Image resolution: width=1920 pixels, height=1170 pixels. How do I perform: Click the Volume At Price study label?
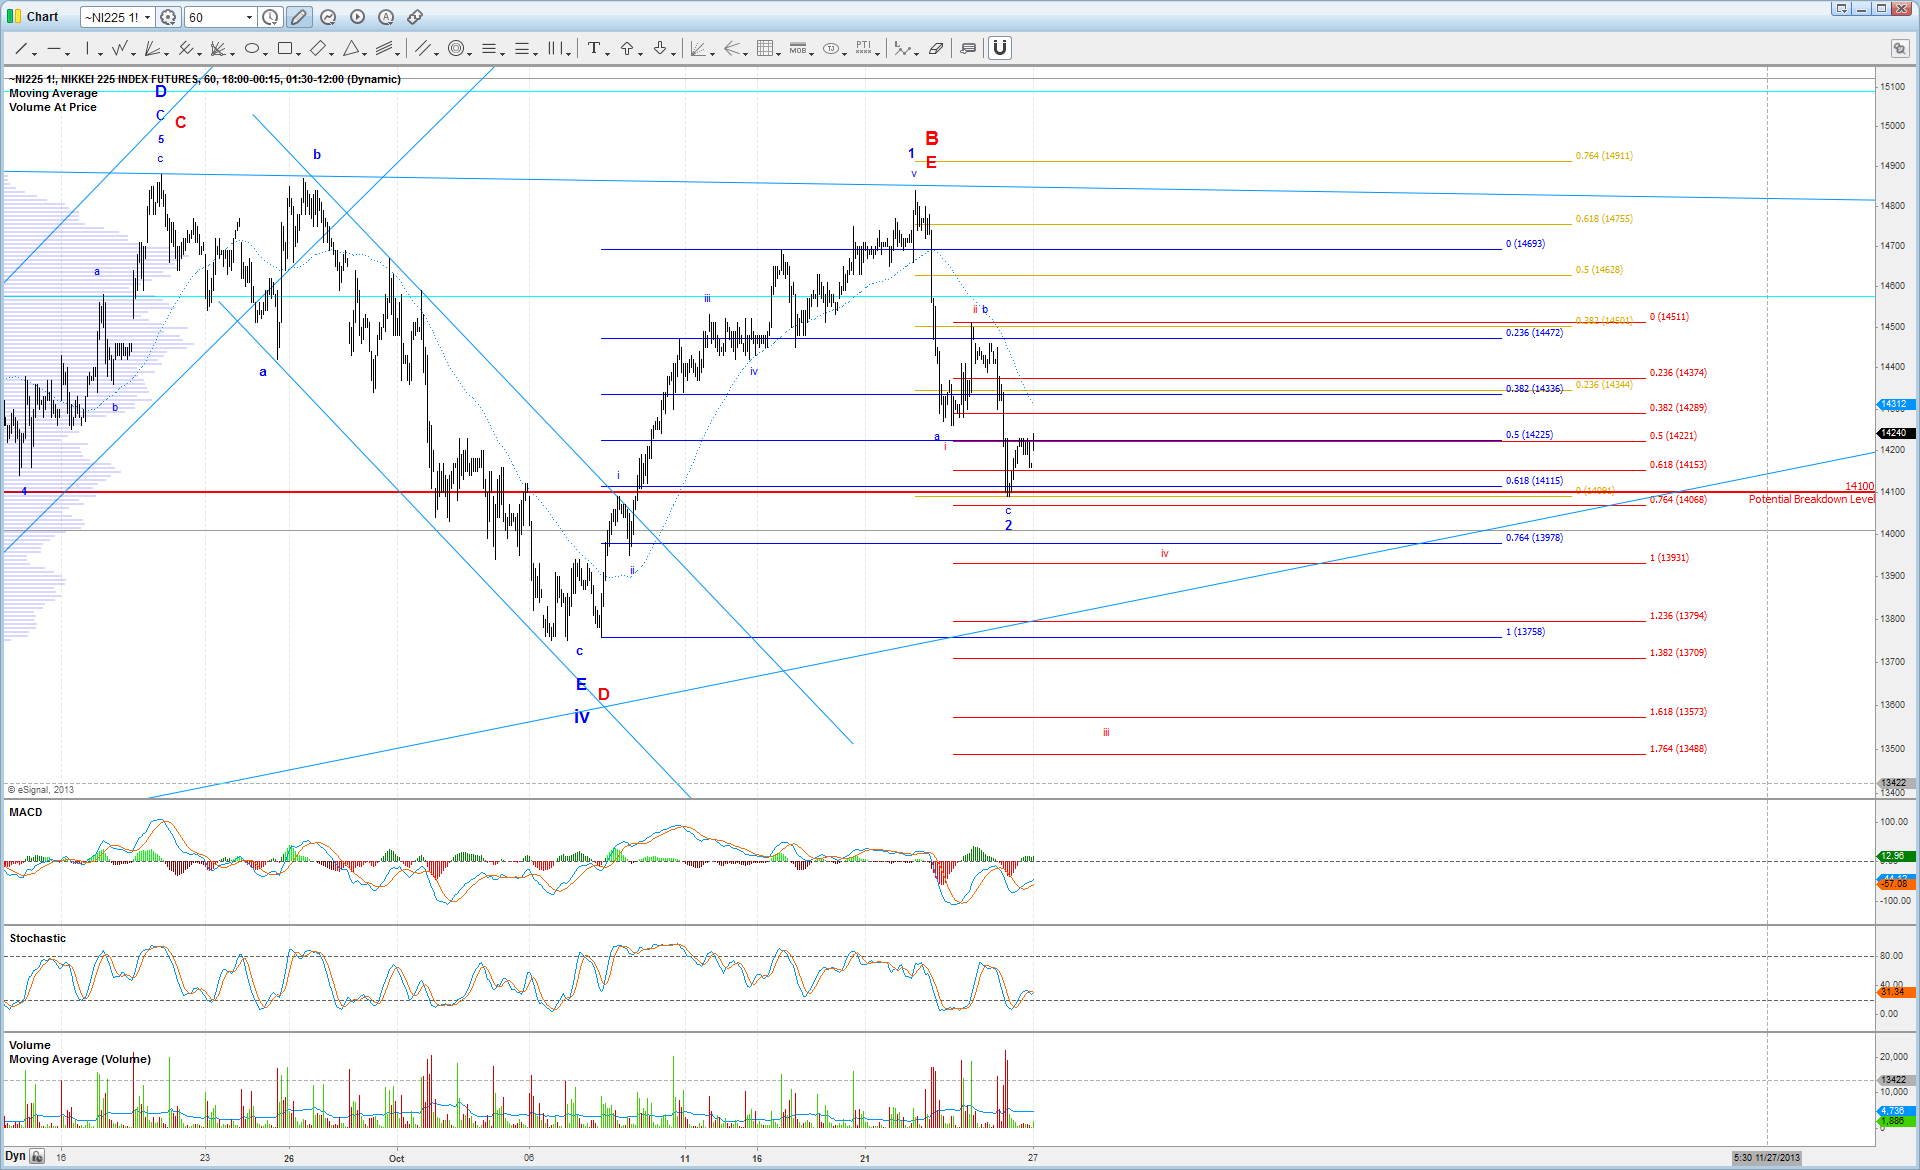tap(53, 107)
